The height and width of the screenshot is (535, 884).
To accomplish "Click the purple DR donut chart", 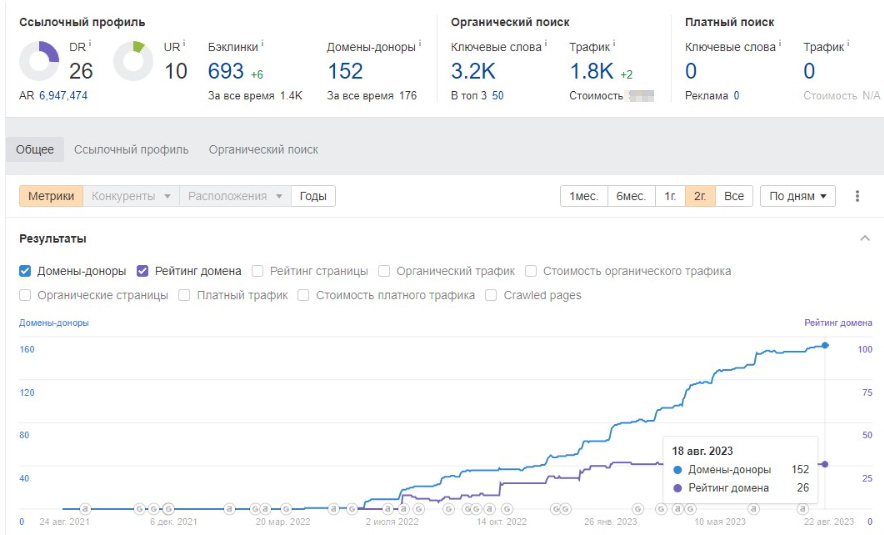I will click(40, 62).
